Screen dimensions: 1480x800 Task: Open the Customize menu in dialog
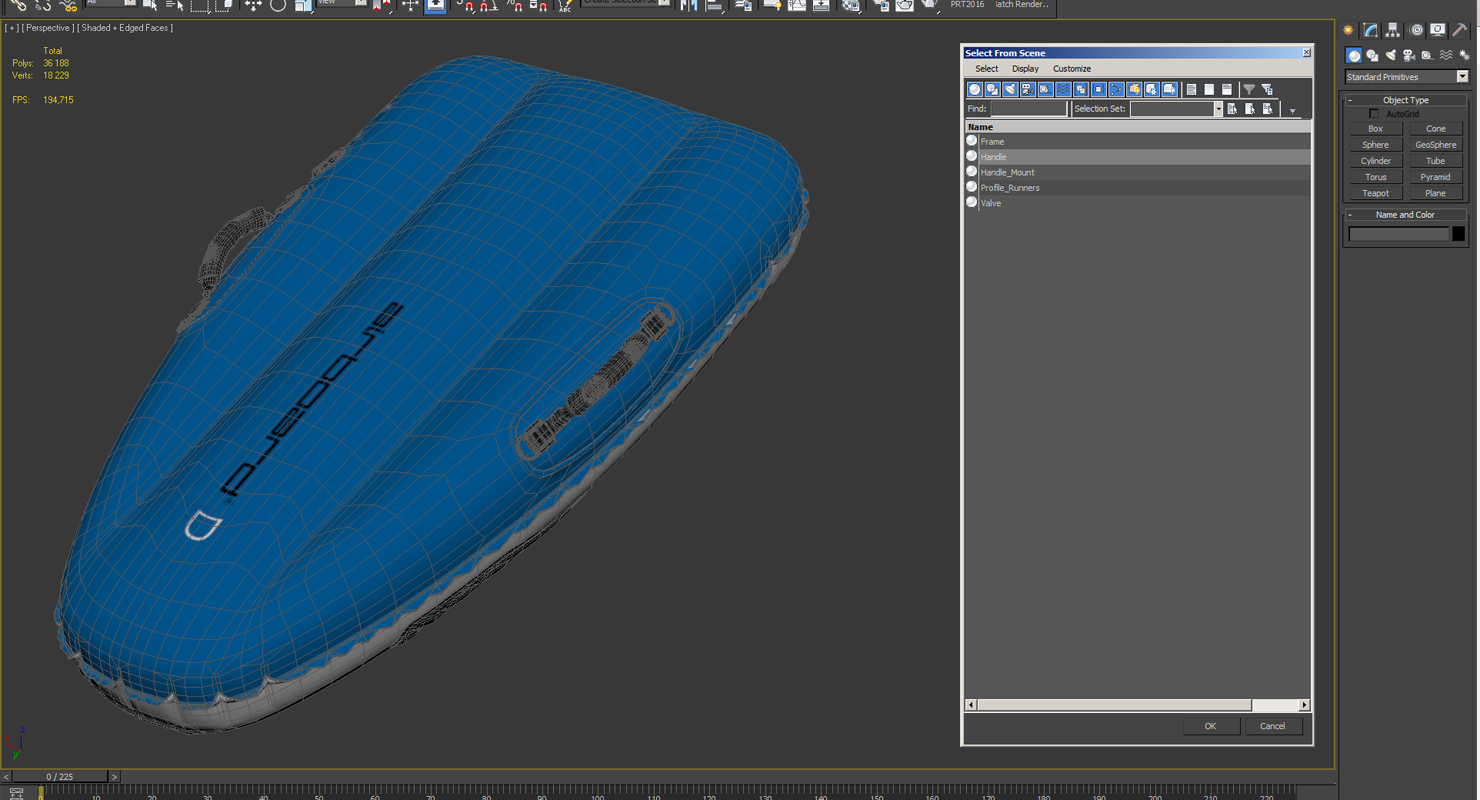1072,69
